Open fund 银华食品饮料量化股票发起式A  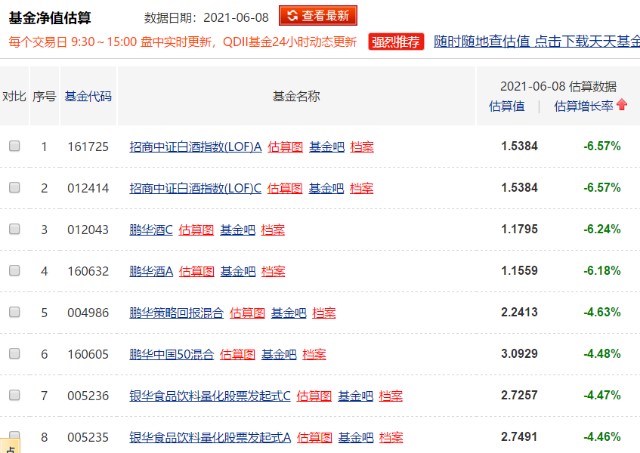point(210,437)
